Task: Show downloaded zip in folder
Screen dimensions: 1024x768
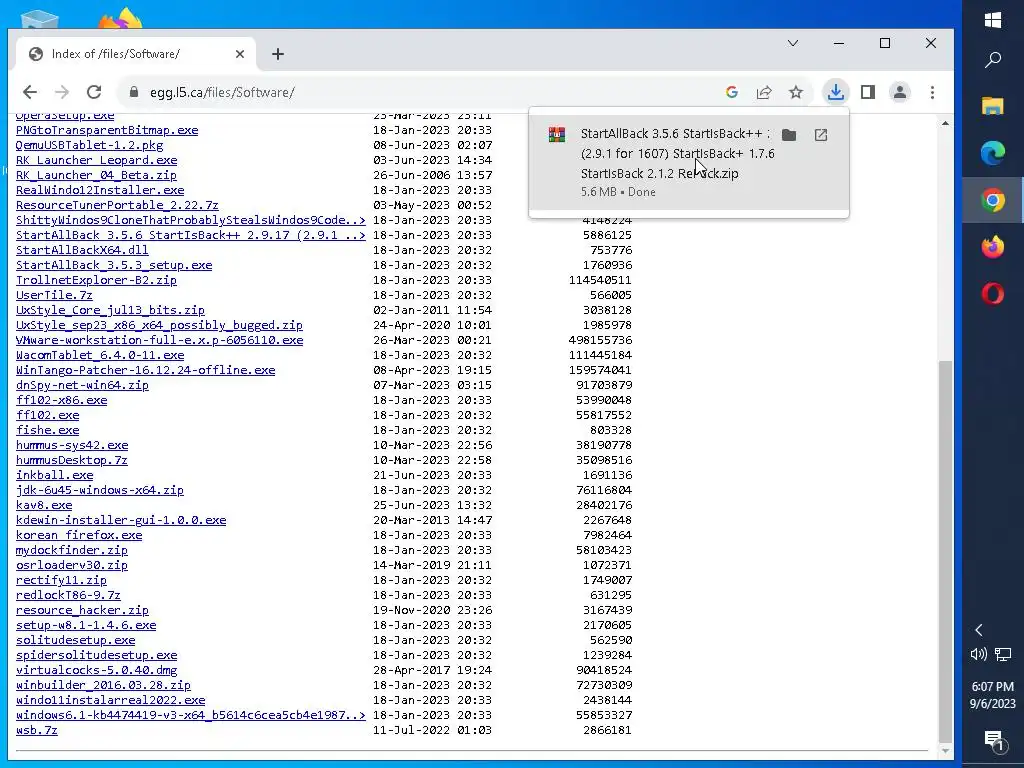Action: (x=789, y=135)
